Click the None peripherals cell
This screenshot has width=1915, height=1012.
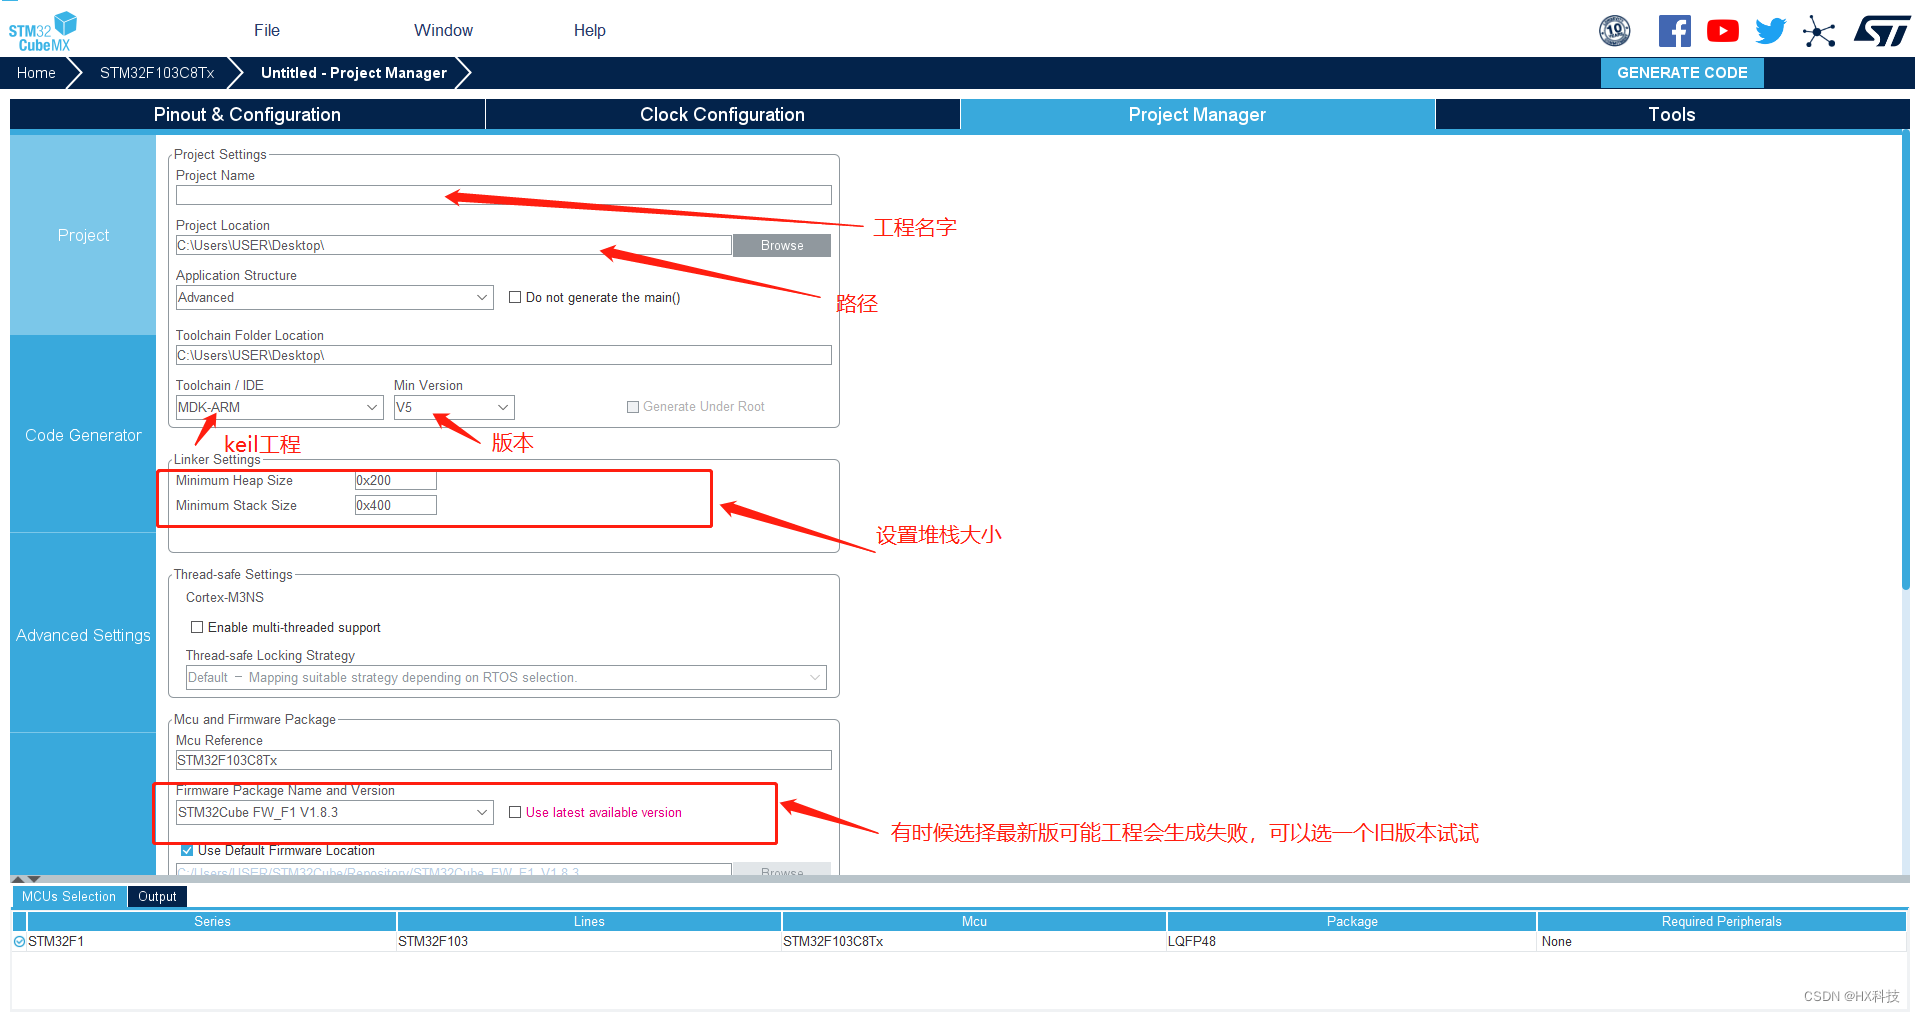1722,941
